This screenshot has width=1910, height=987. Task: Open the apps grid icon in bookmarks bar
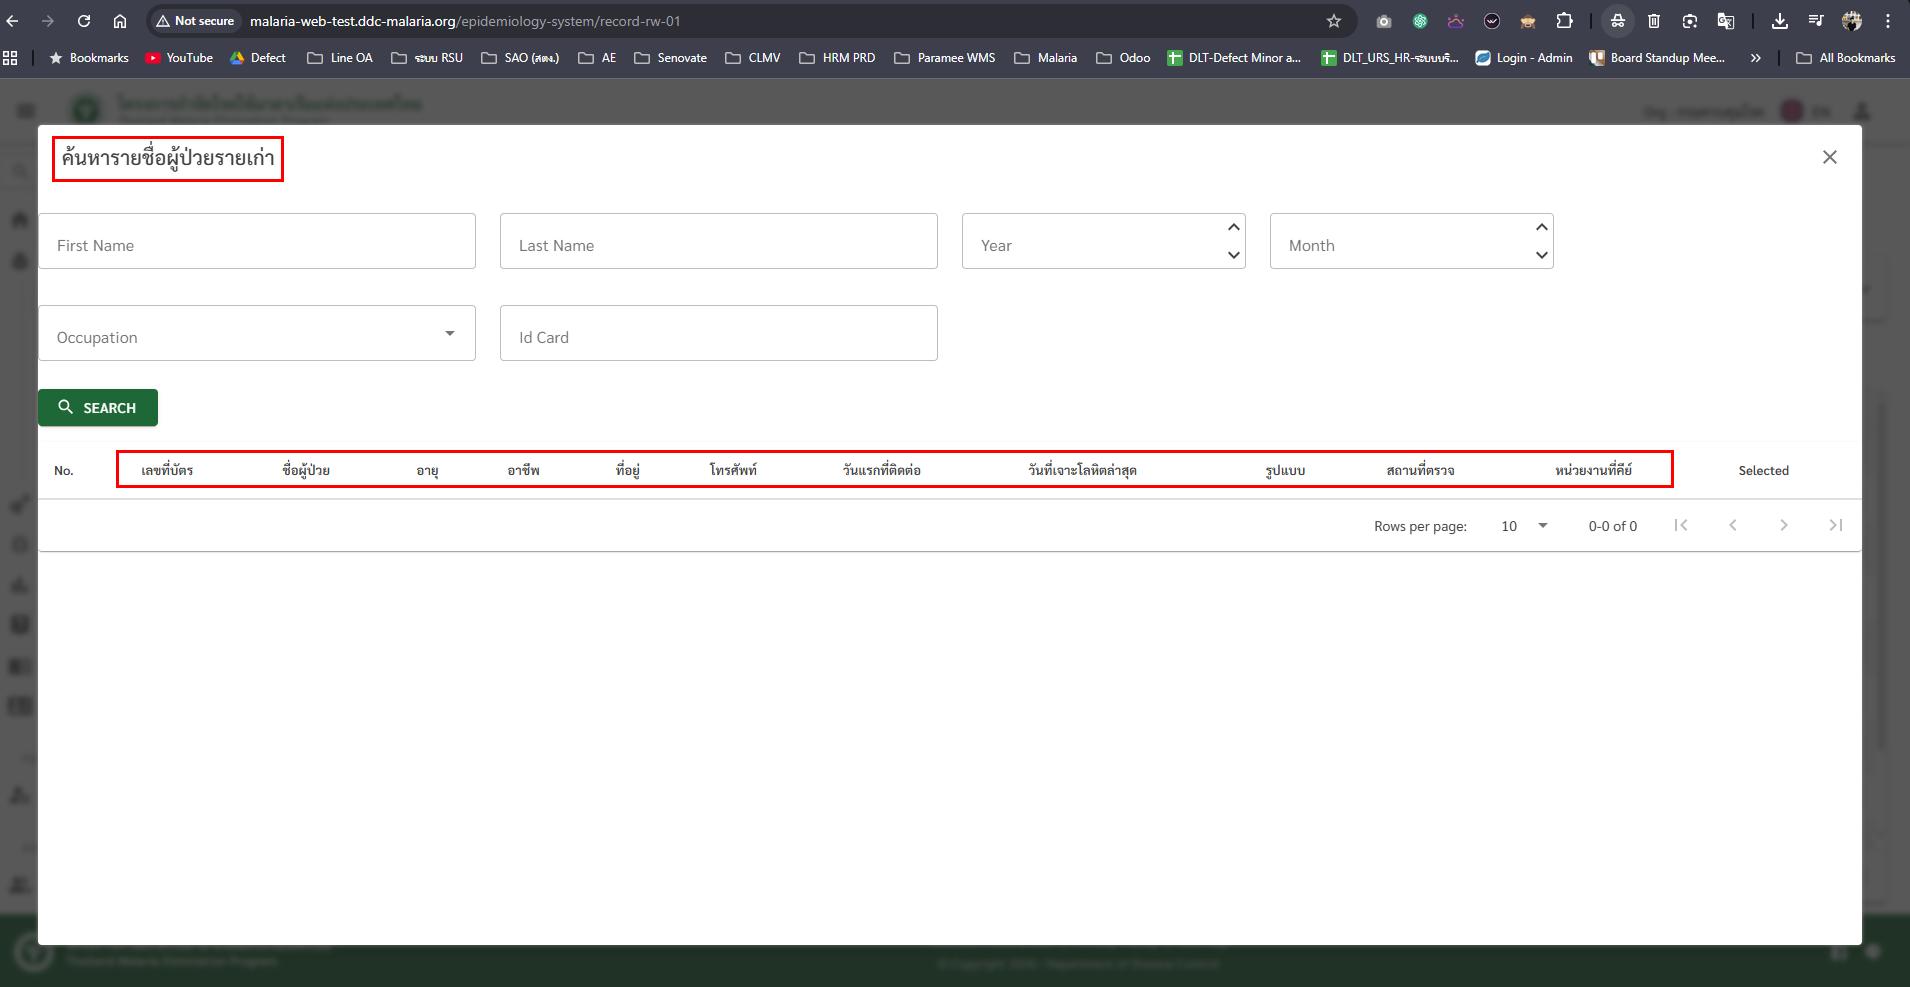pos(11,58)
